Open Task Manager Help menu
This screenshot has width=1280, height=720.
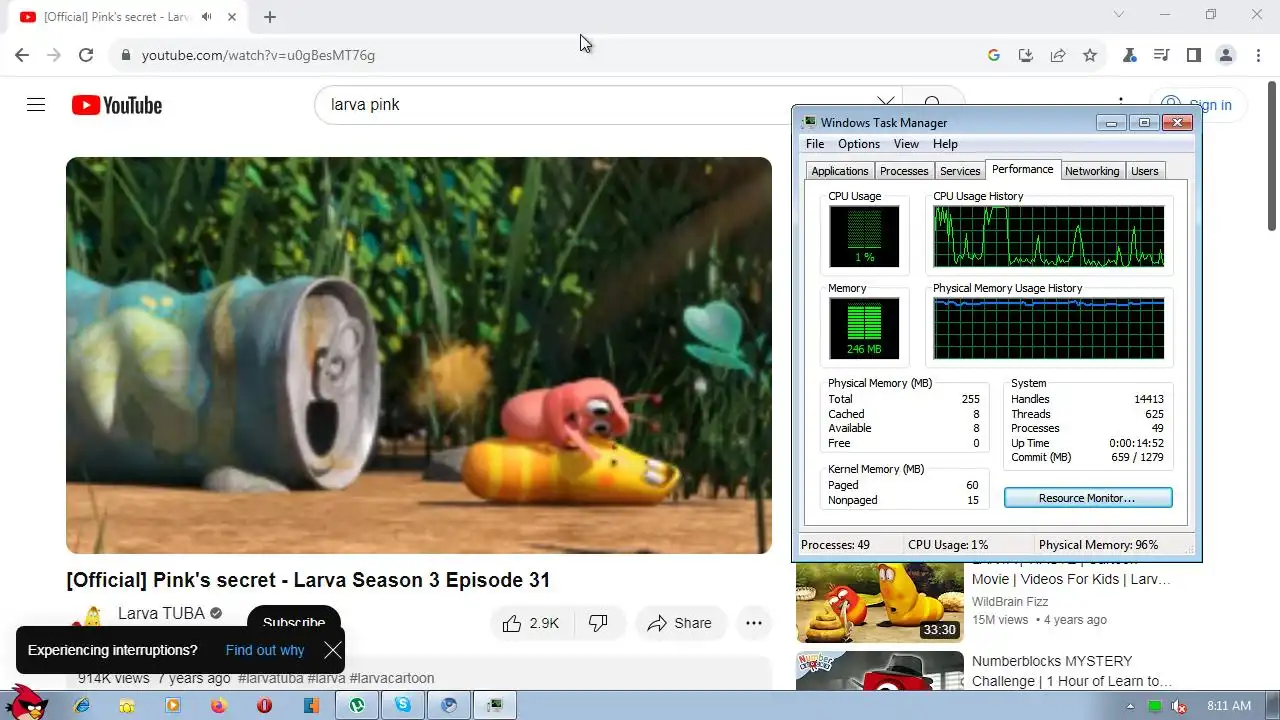point(945,144)
